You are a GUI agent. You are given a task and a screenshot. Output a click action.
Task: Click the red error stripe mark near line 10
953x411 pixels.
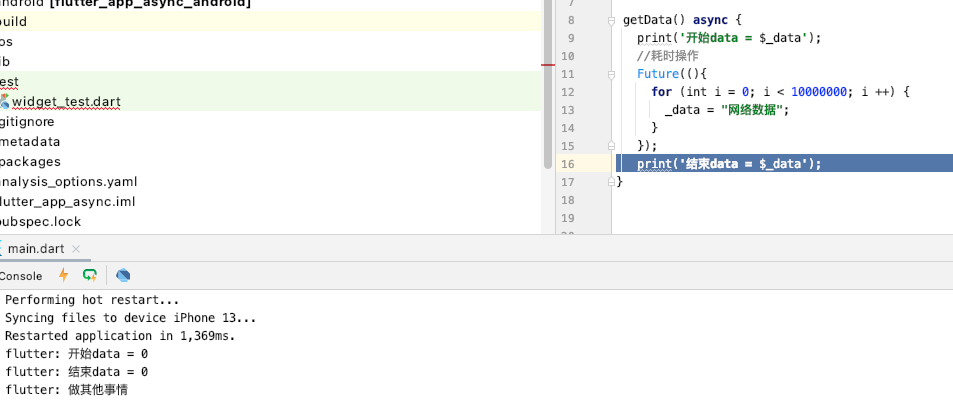pos(548,64)
